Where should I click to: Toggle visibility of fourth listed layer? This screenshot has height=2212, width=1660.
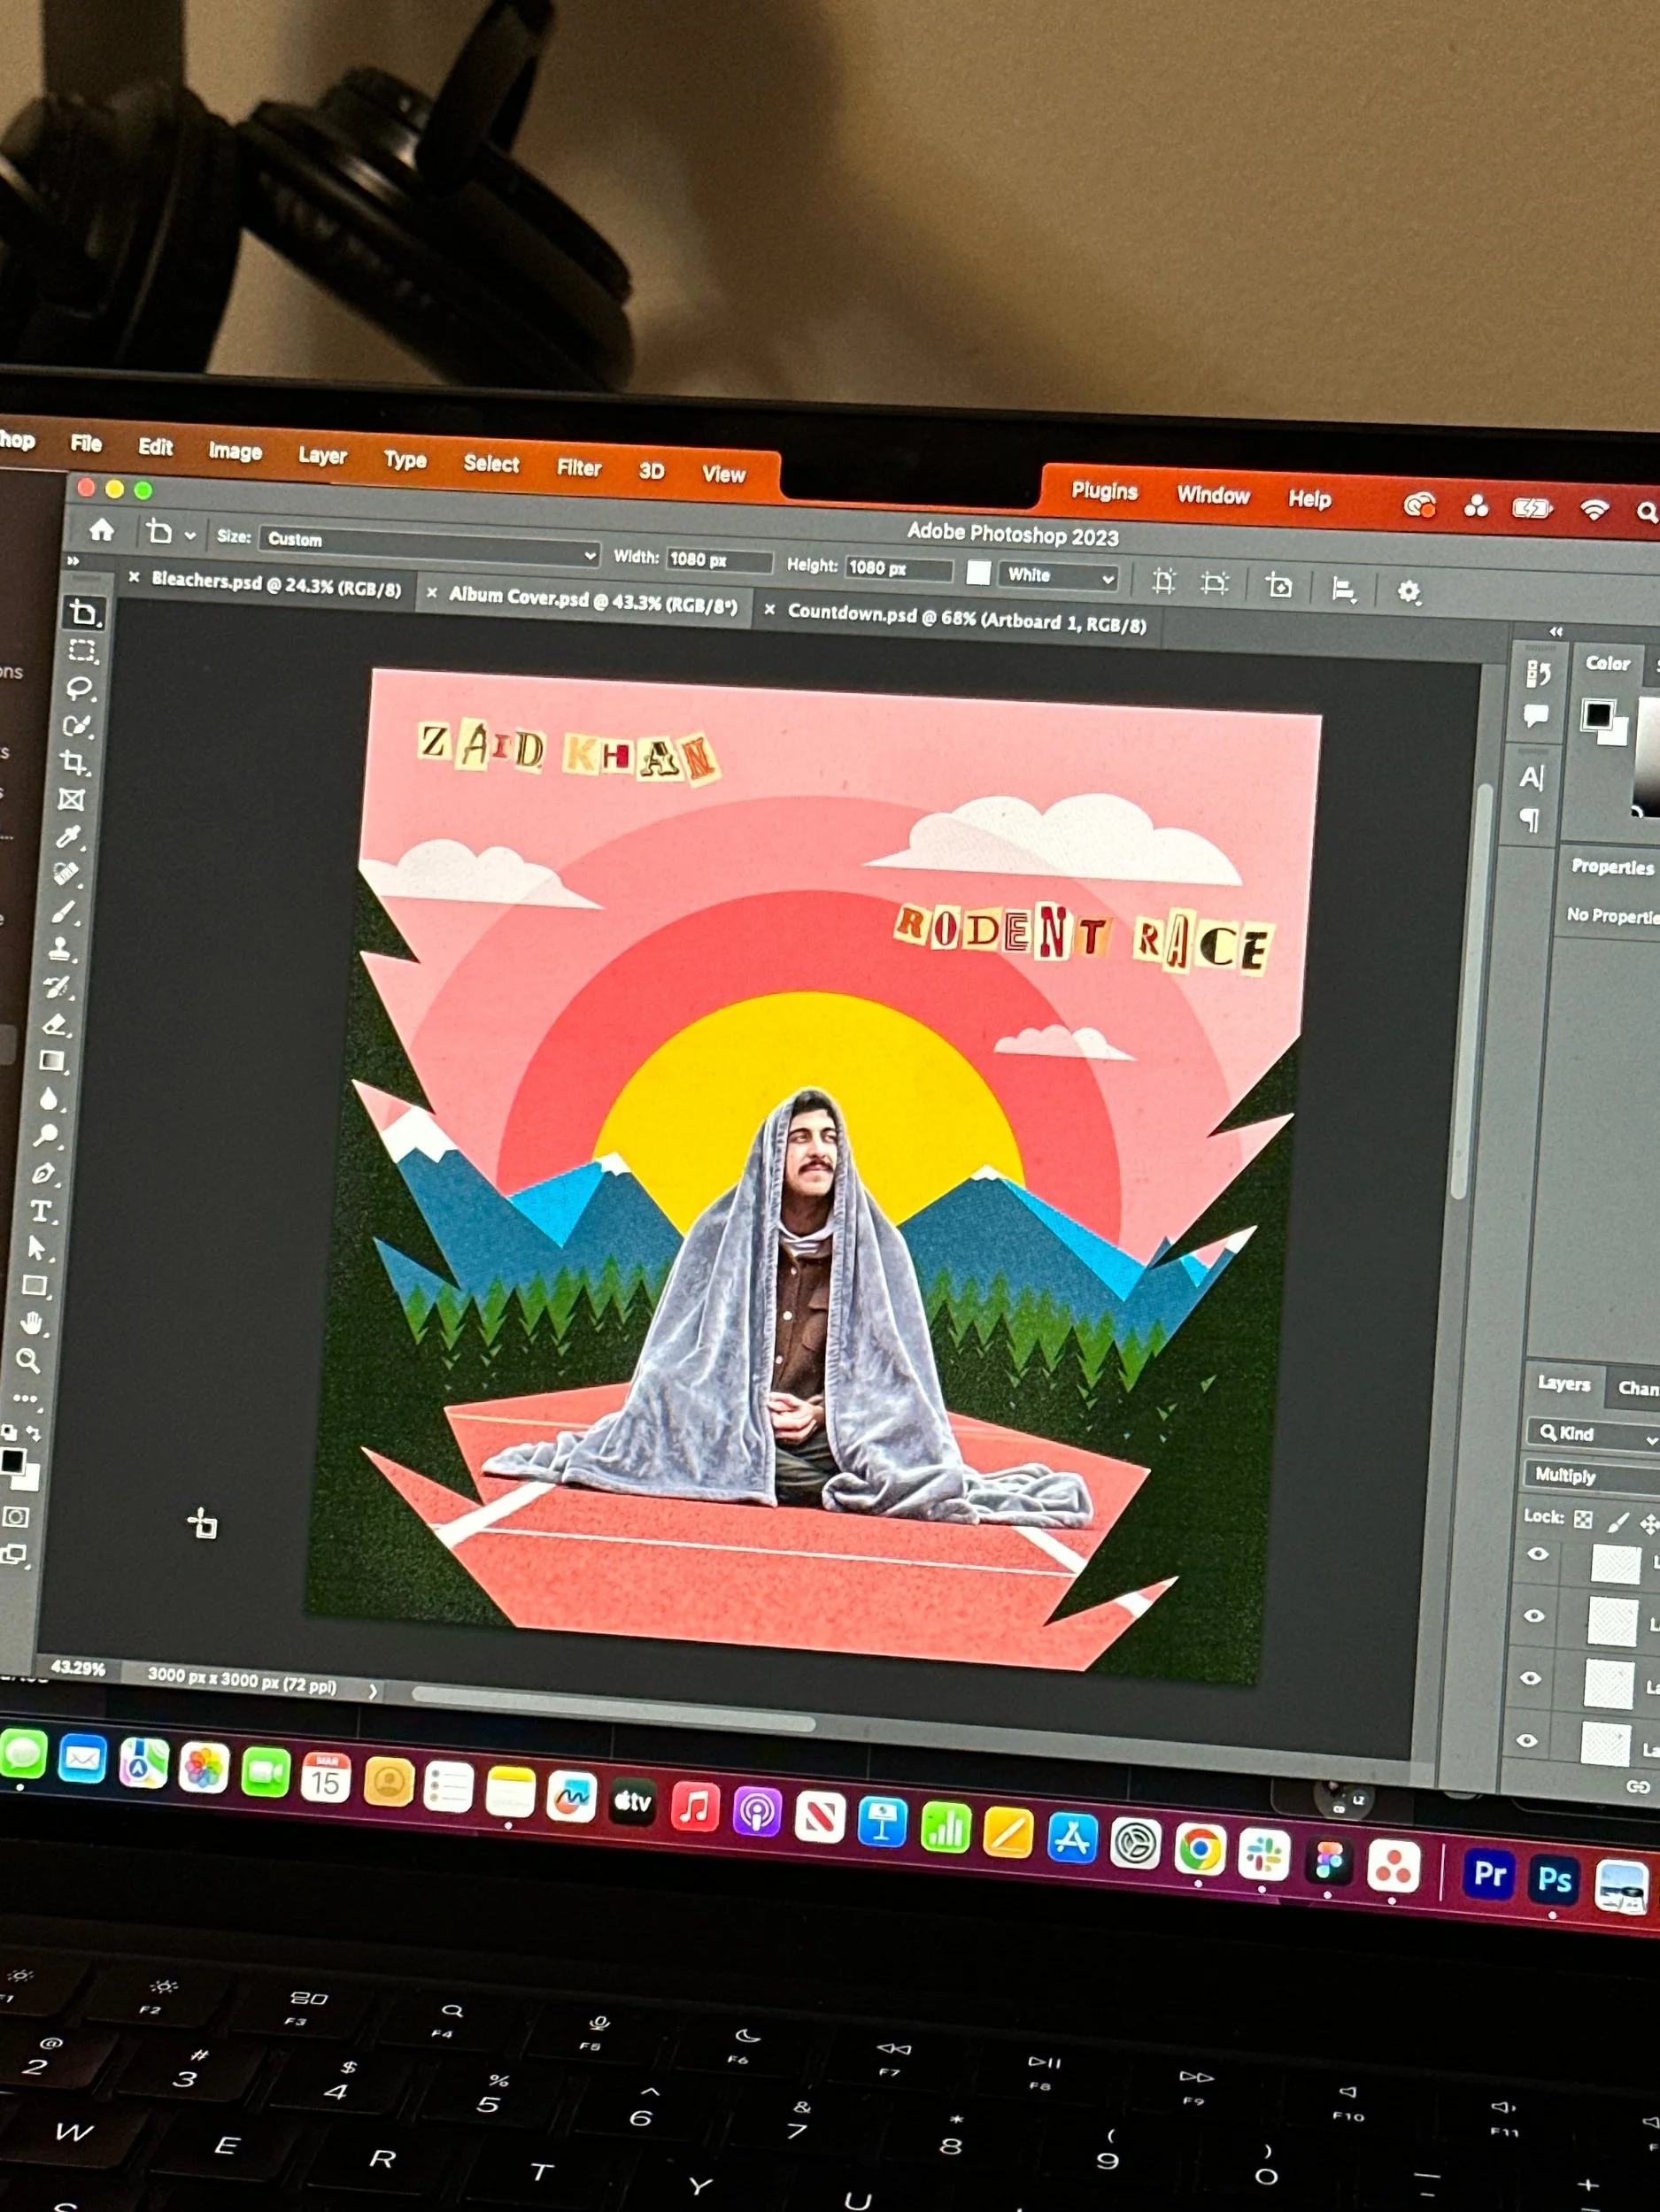(1527, 1740)
